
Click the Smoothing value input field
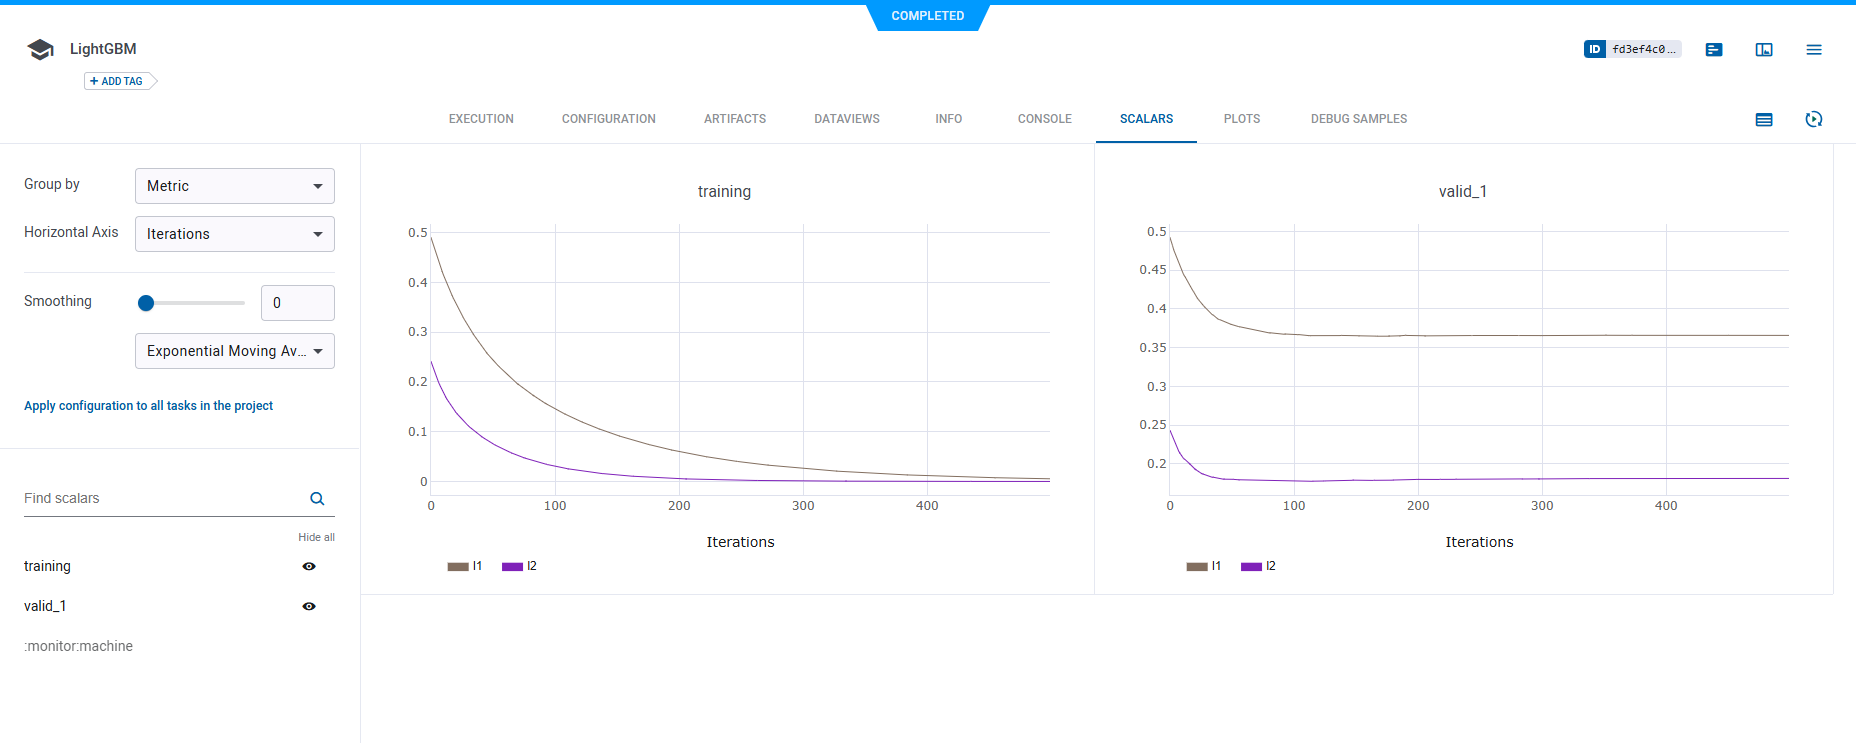coord(297,303)
